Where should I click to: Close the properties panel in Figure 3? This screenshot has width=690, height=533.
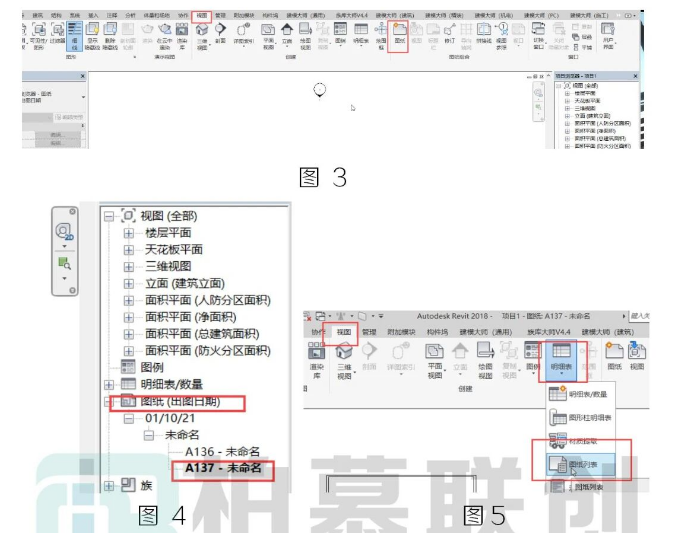[83, 76]
